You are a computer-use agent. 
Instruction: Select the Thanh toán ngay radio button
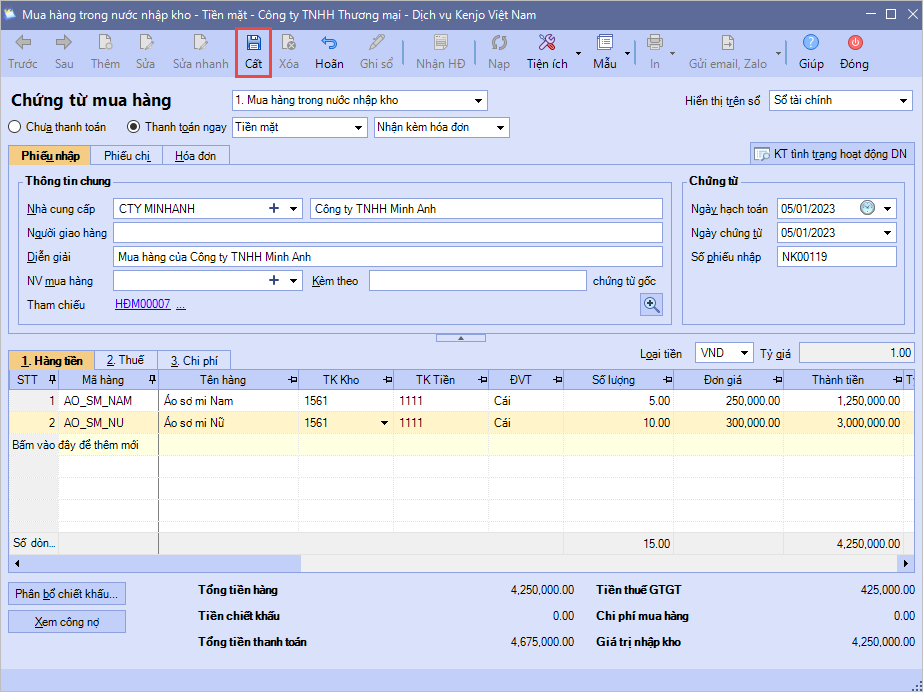coord(134,127)
